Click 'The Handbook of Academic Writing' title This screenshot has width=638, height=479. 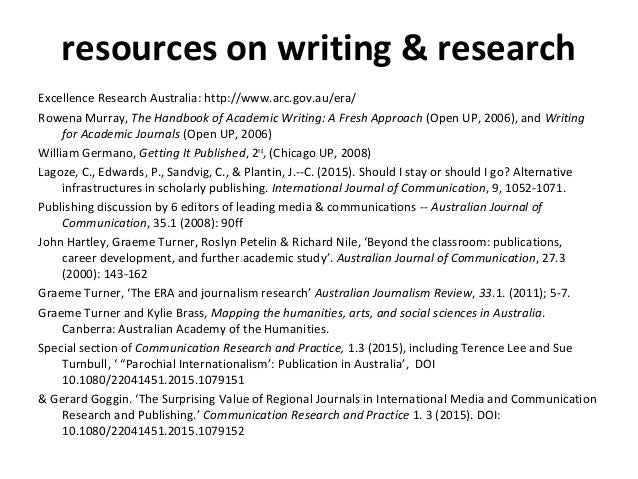[225, 118]
